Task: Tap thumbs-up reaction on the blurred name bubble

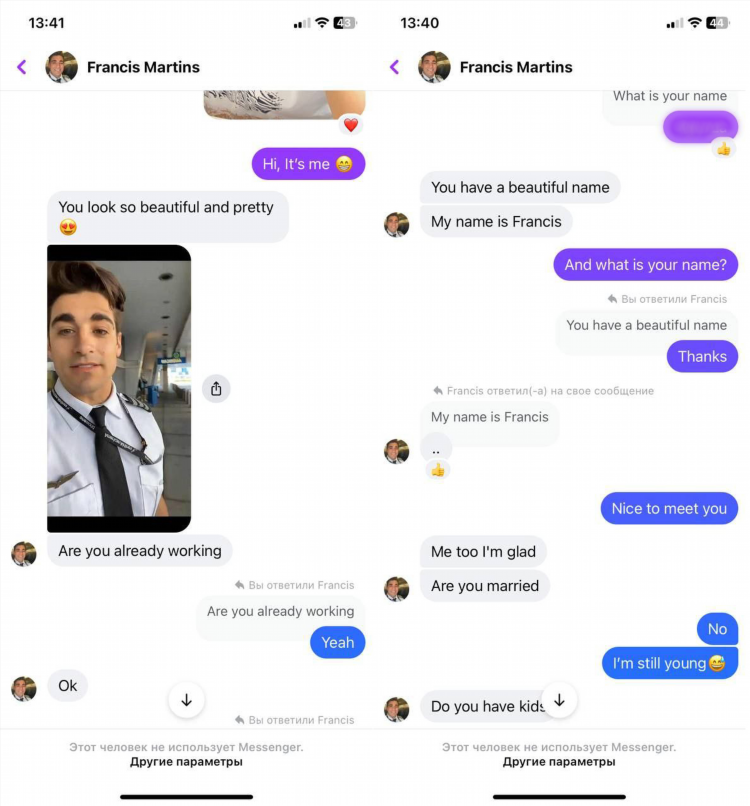Action: (724, 149)
